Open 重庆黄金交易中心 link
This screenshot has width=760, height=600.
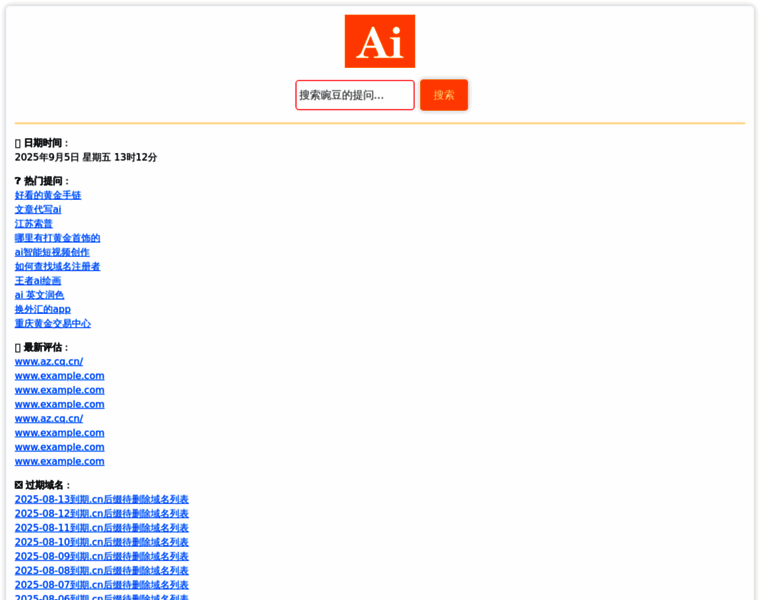pyautogui.click(x=53, y=323)
